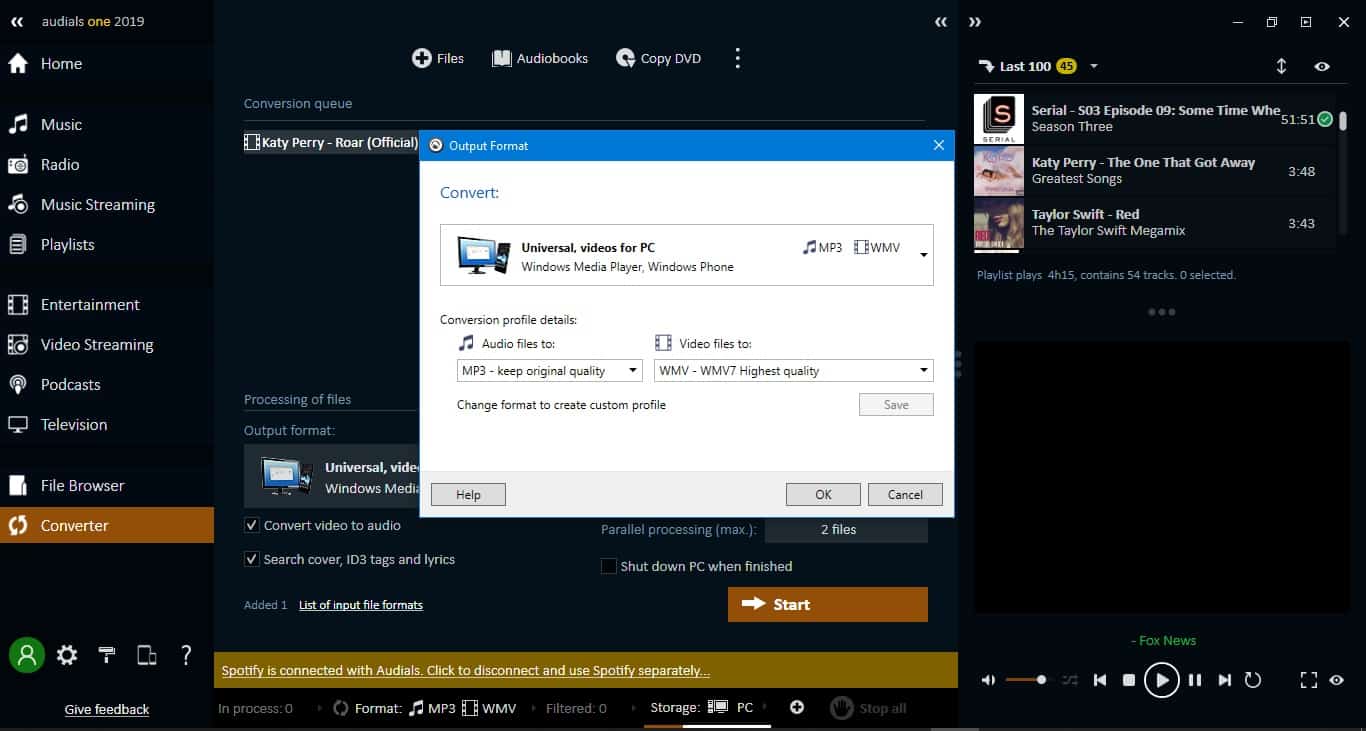Image resolution: width=1366 pixels, height=731 pixels.
Task: Click Copy DVD in the toolbar
Action: (x=658, y=59)
